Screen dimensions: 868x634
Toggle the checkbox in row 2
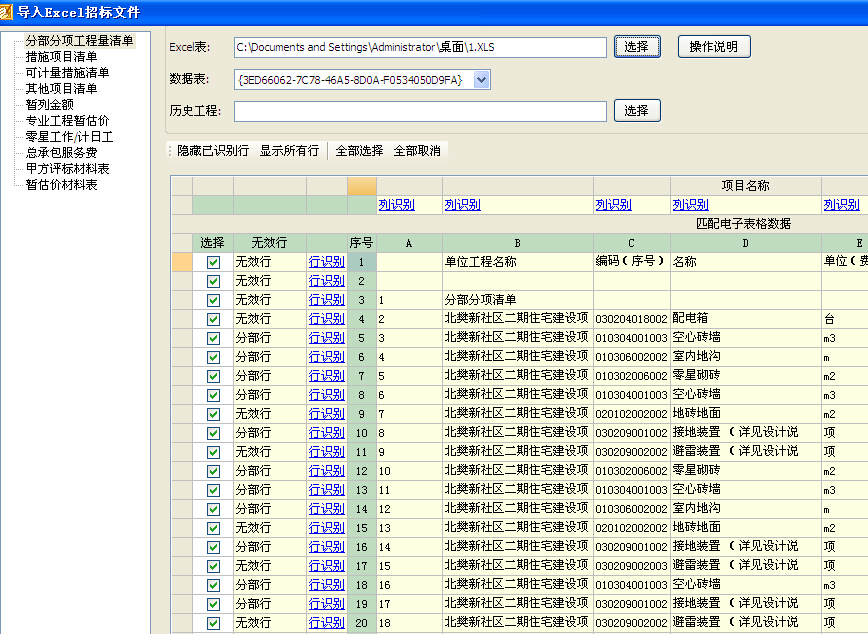coord(213,281)
